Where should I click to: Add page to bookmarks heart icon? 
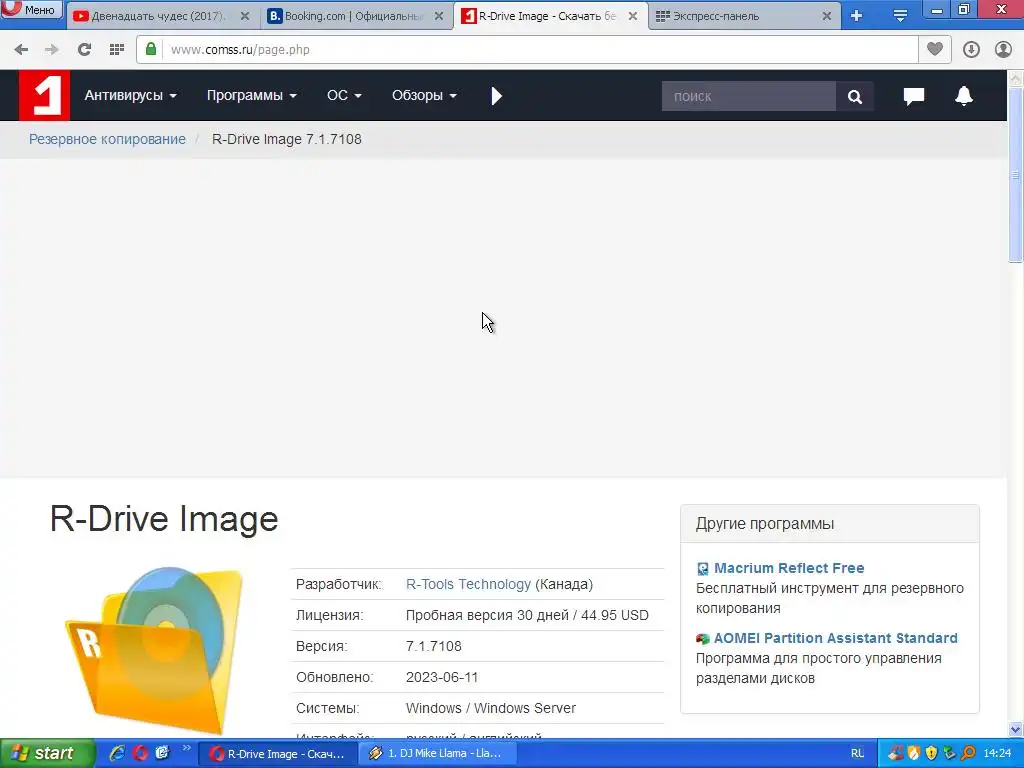[x=935, y=49]
